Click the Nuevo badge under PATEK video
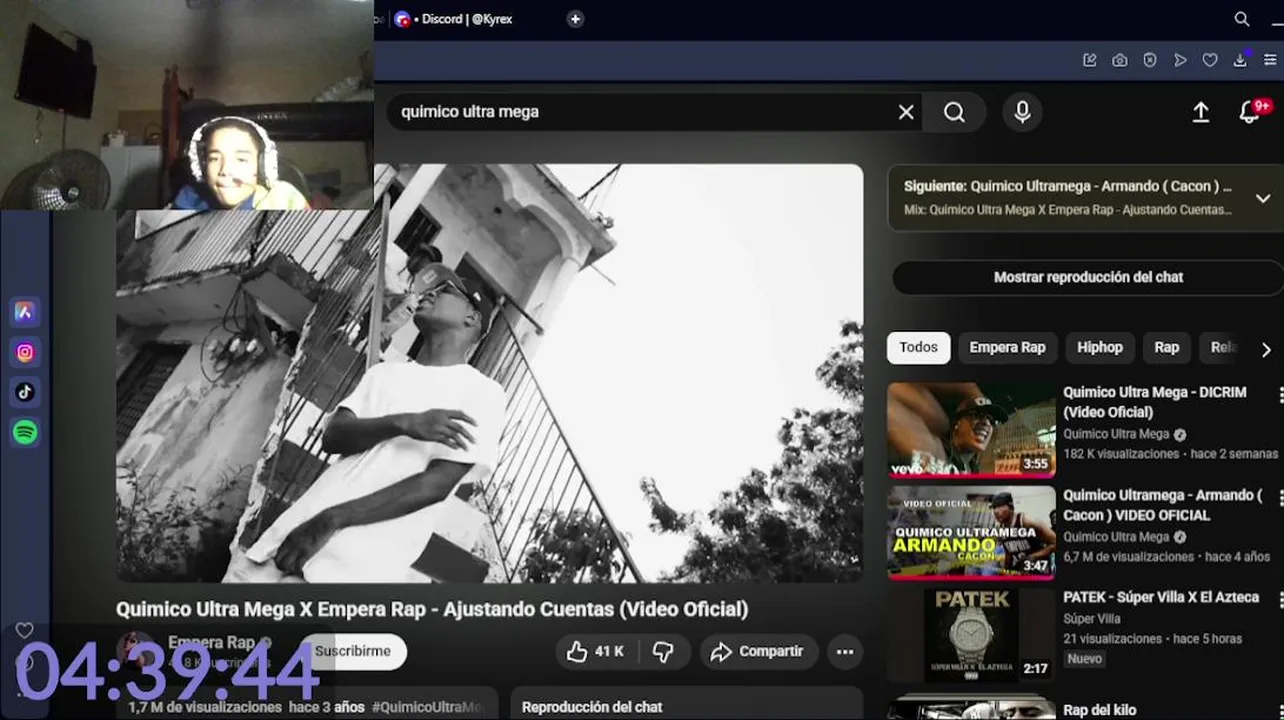 coord(1084,659)
